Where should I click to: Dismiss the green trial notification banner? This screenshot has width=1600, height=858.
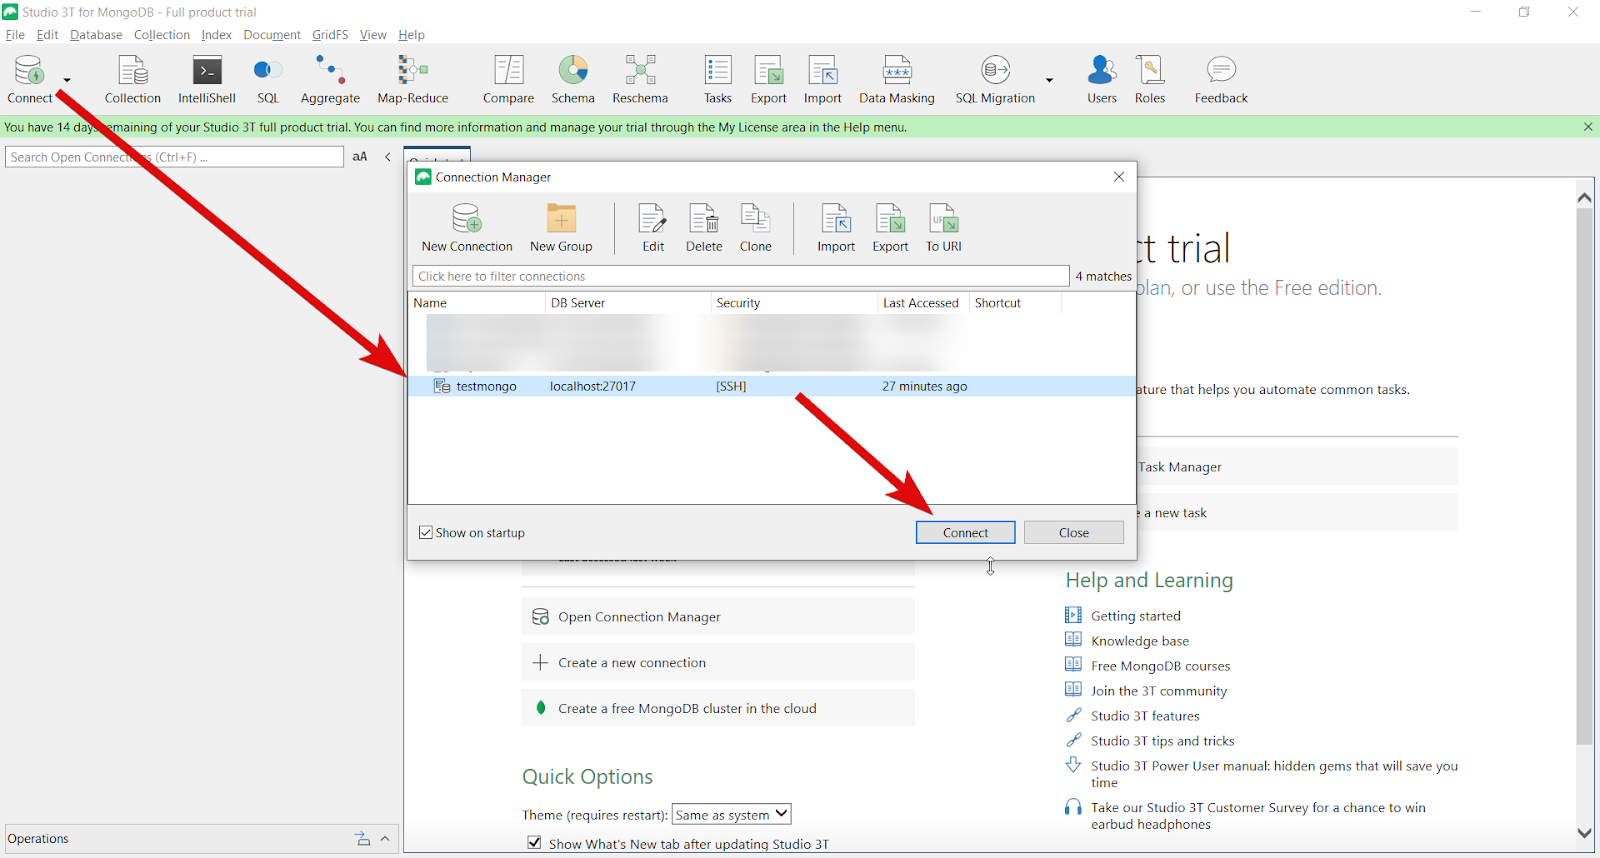pos(1588,127)
